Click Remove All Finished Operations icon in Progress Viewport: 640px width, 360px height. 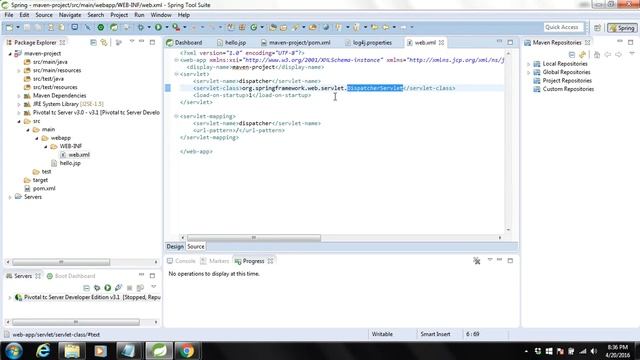(x=477, y=260)
